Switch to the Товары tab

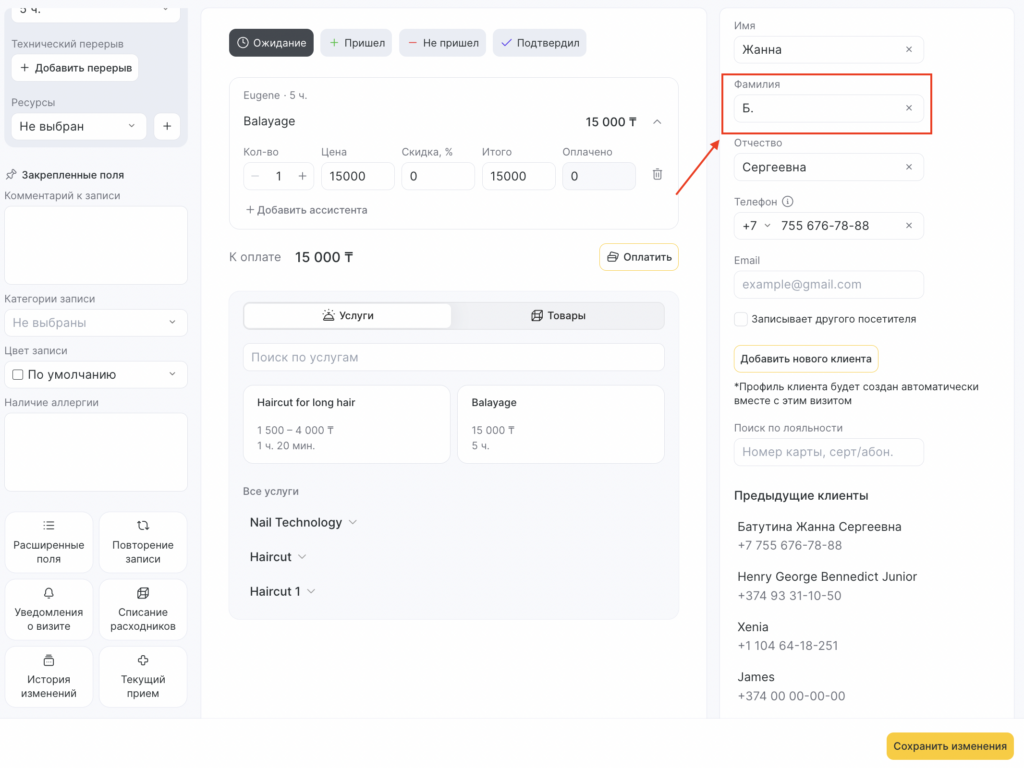[558, 316]
